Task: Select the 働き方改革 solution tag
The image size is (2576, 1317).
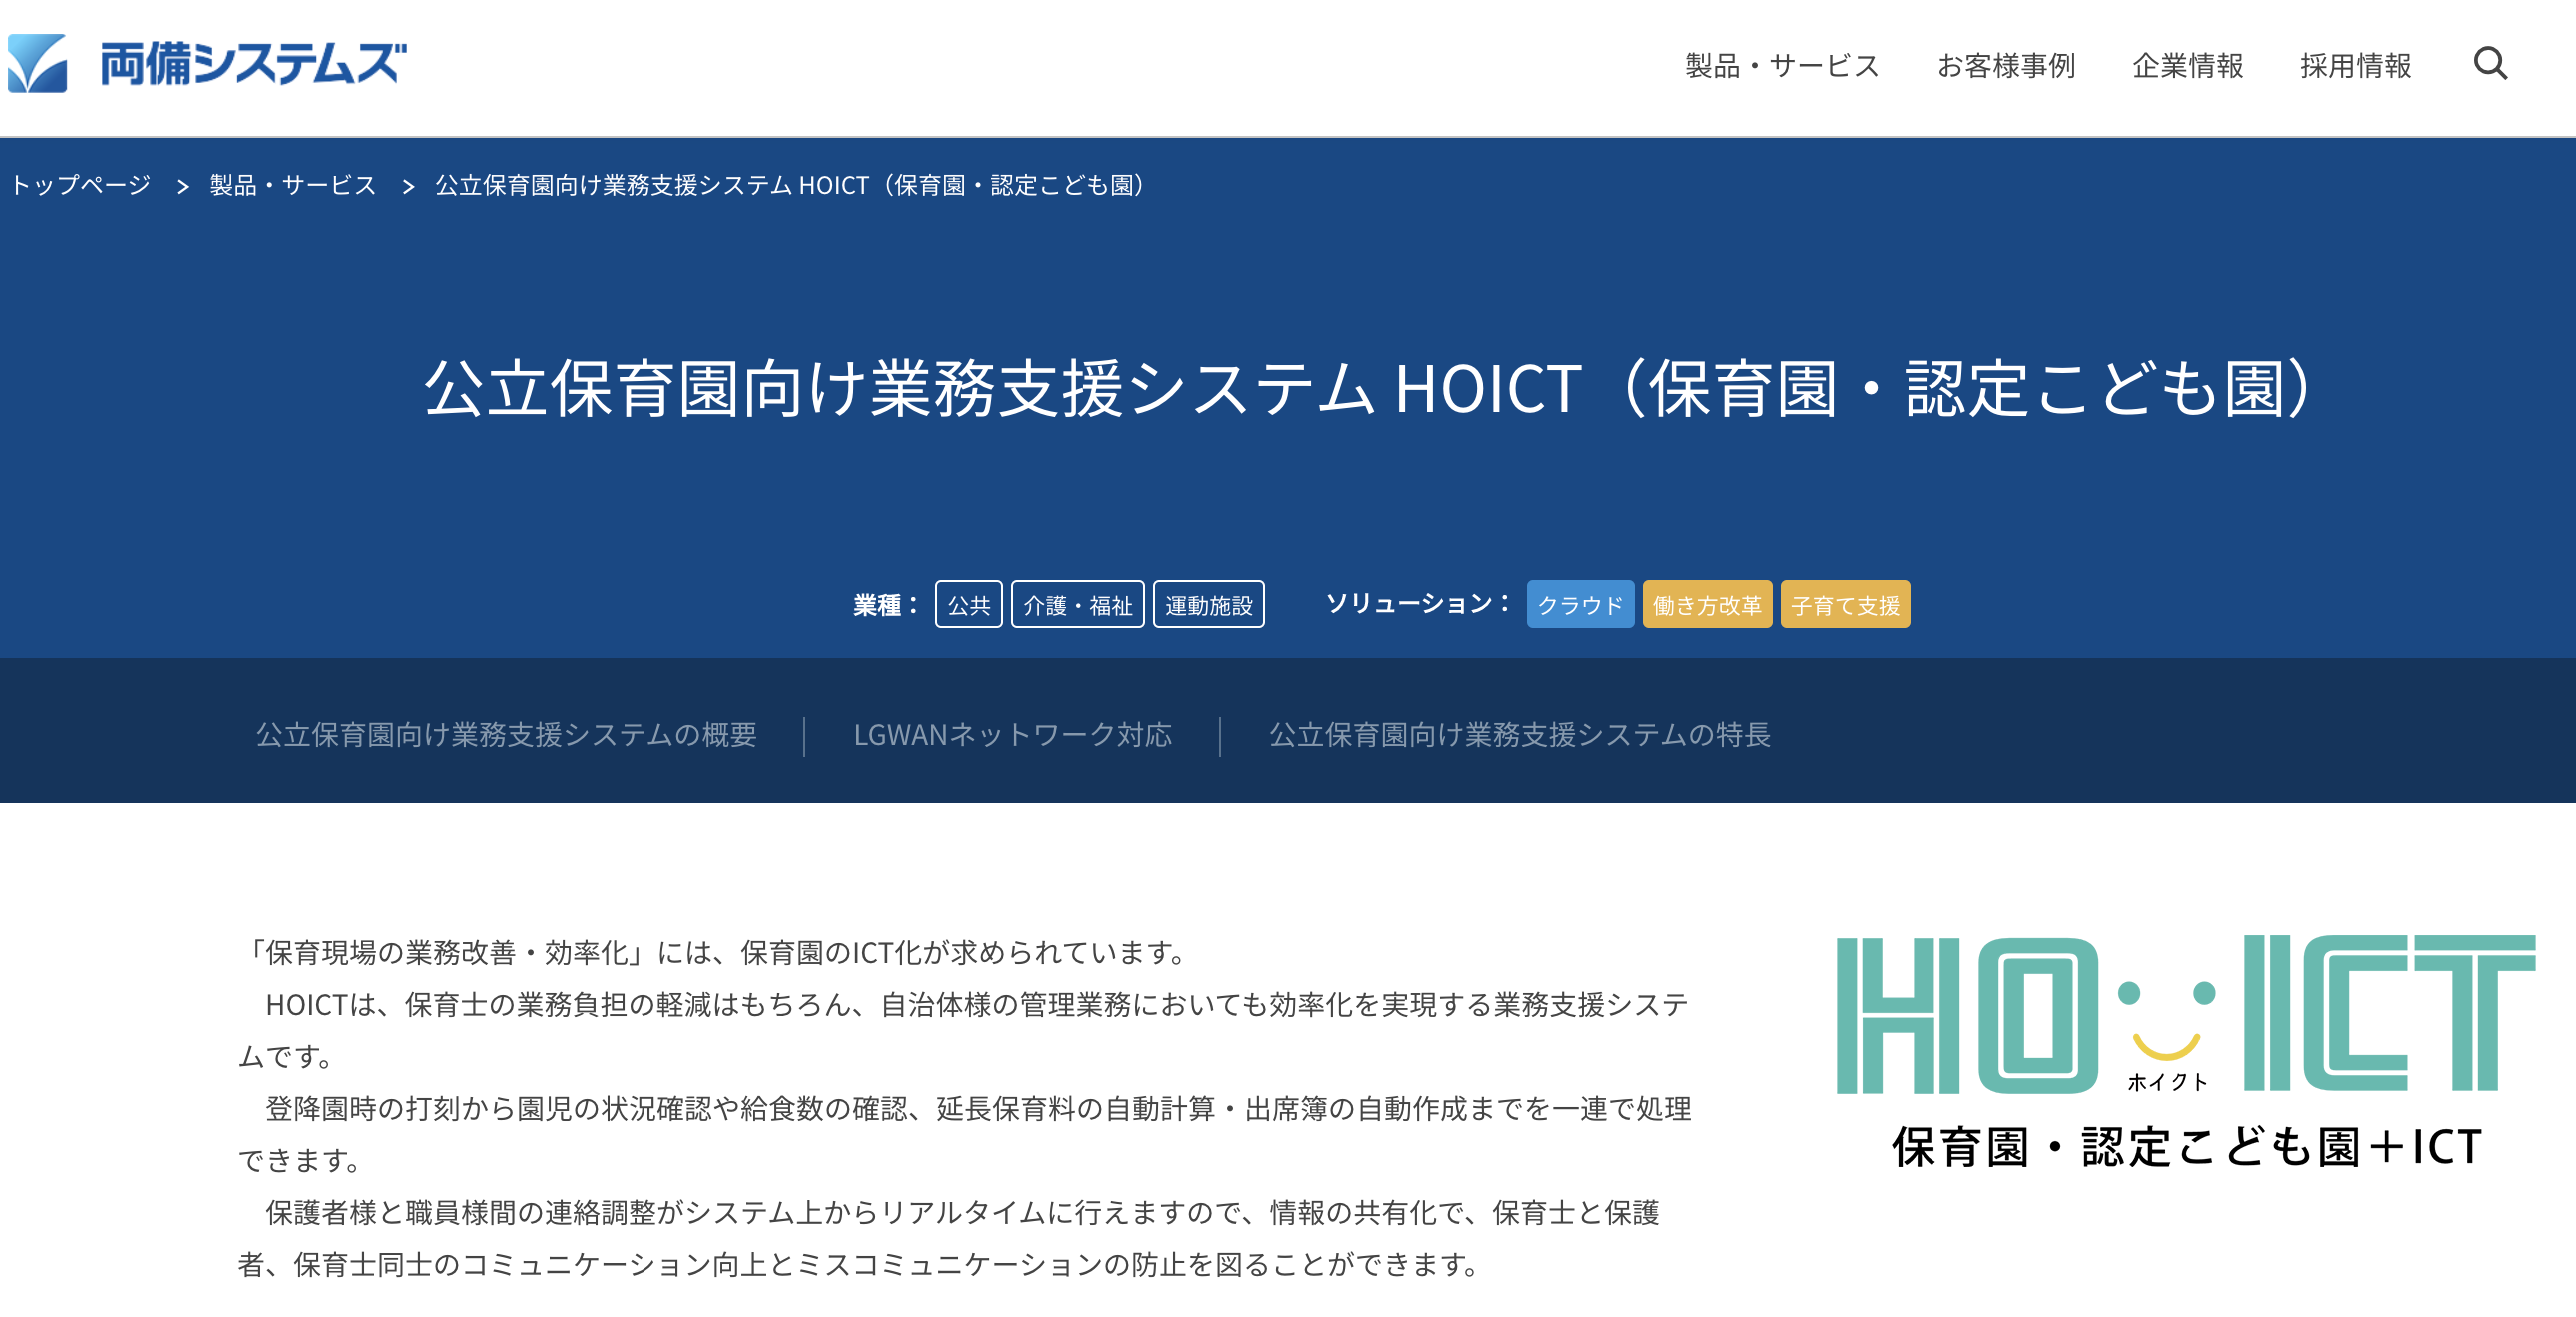Action: [x=1707, y=604]
